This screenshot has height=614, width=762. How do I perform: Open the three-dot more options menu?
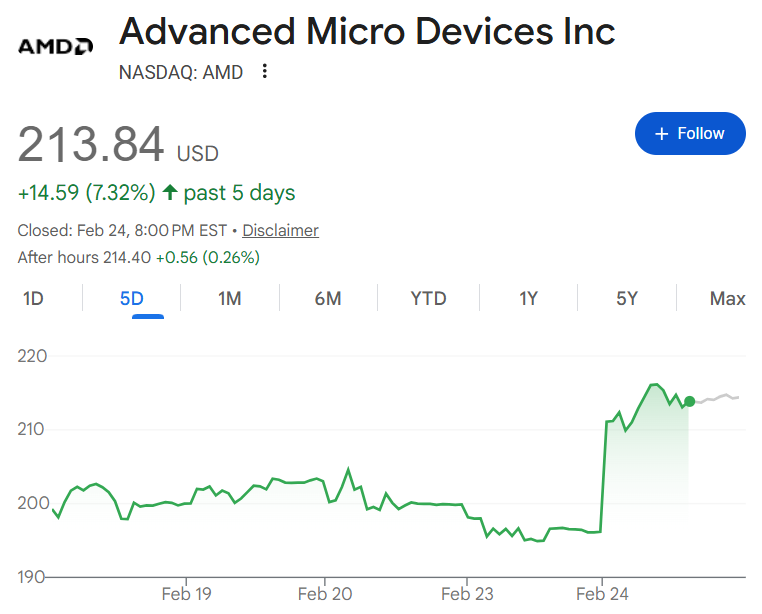click(264, 71)
